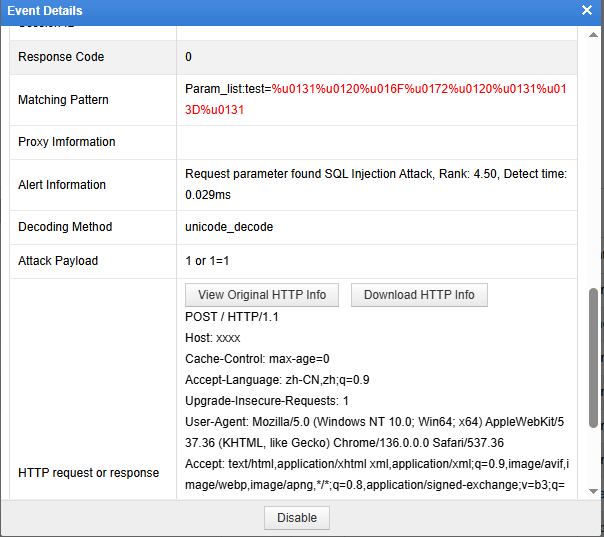Select the HTTP request or response label
The width and height of the screenshot is (604, 537).
(x=89, y=473)
